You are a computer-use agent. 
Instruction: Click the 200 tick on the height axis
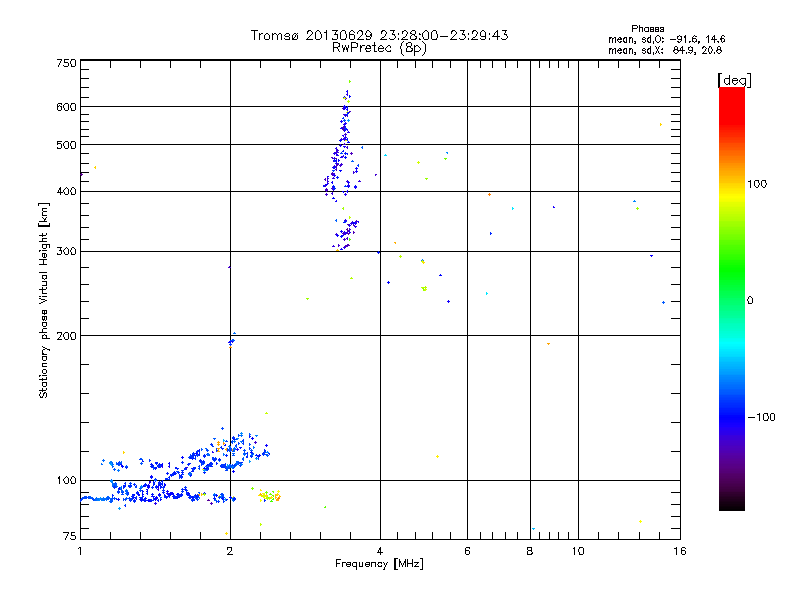coord(66,336)
